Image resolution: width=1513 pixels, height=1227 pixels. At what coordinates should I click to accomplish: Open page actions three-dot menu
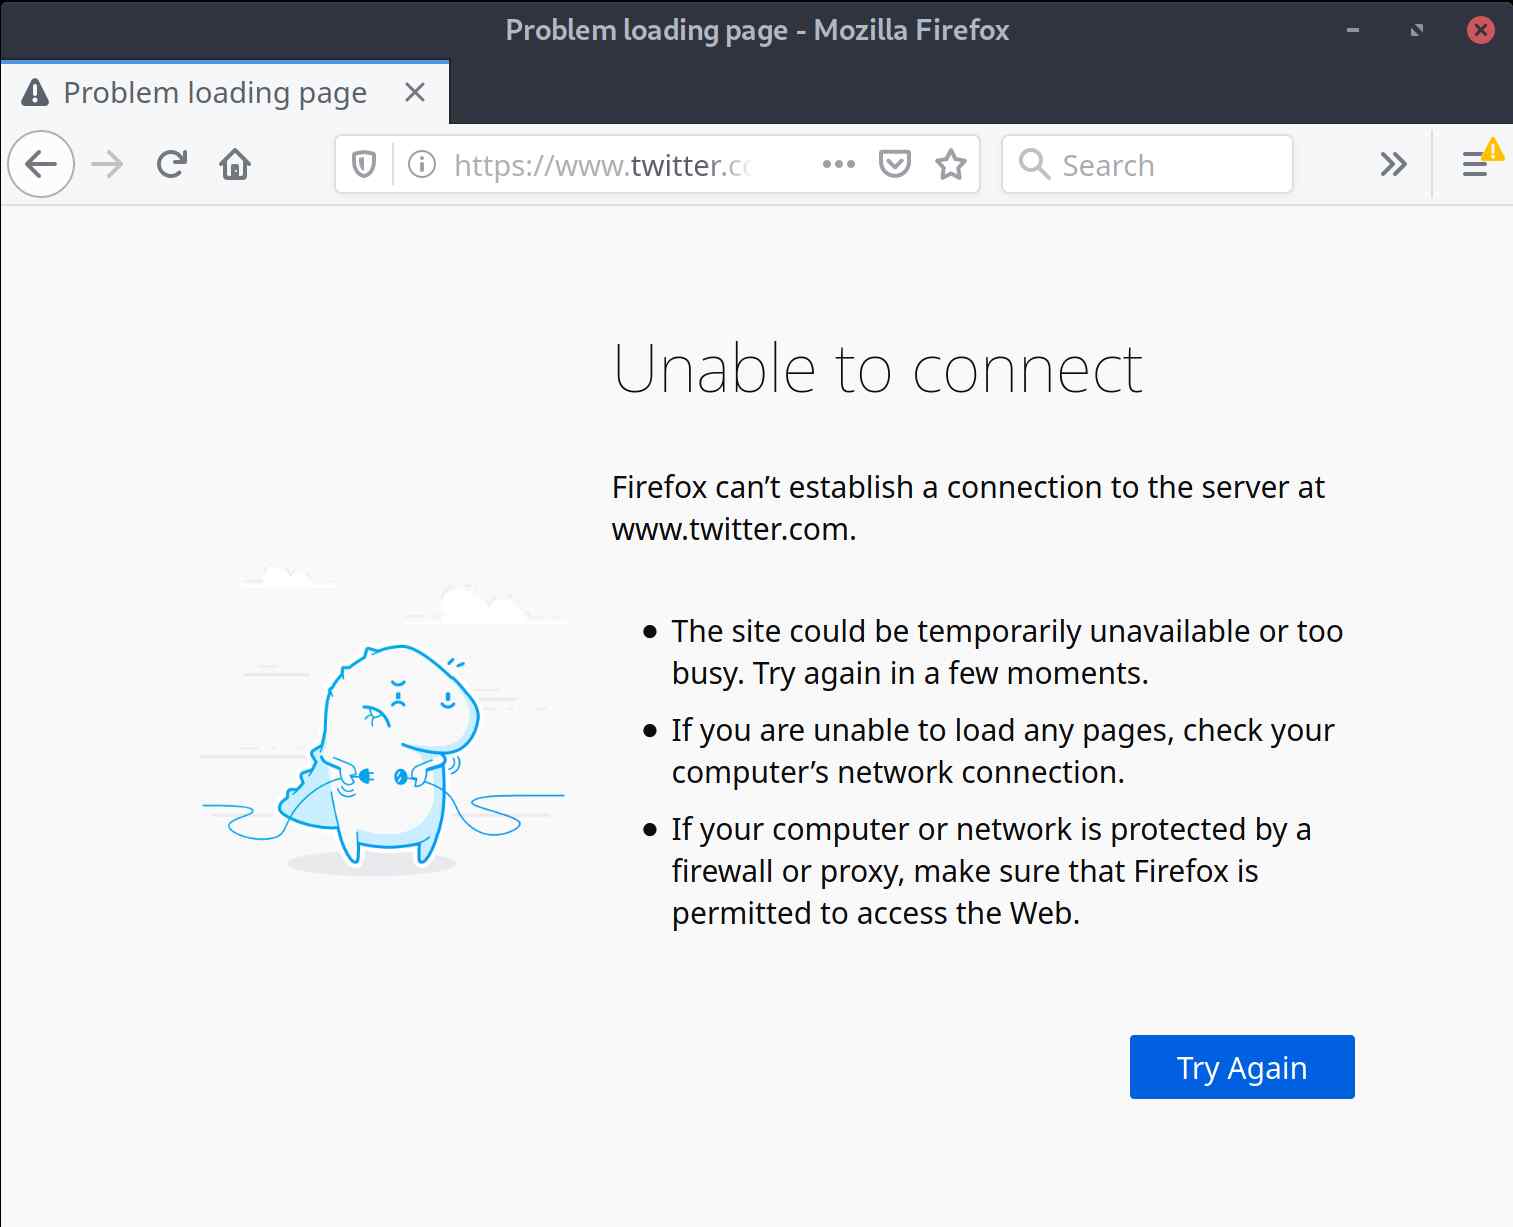click(x=838, y=164)
